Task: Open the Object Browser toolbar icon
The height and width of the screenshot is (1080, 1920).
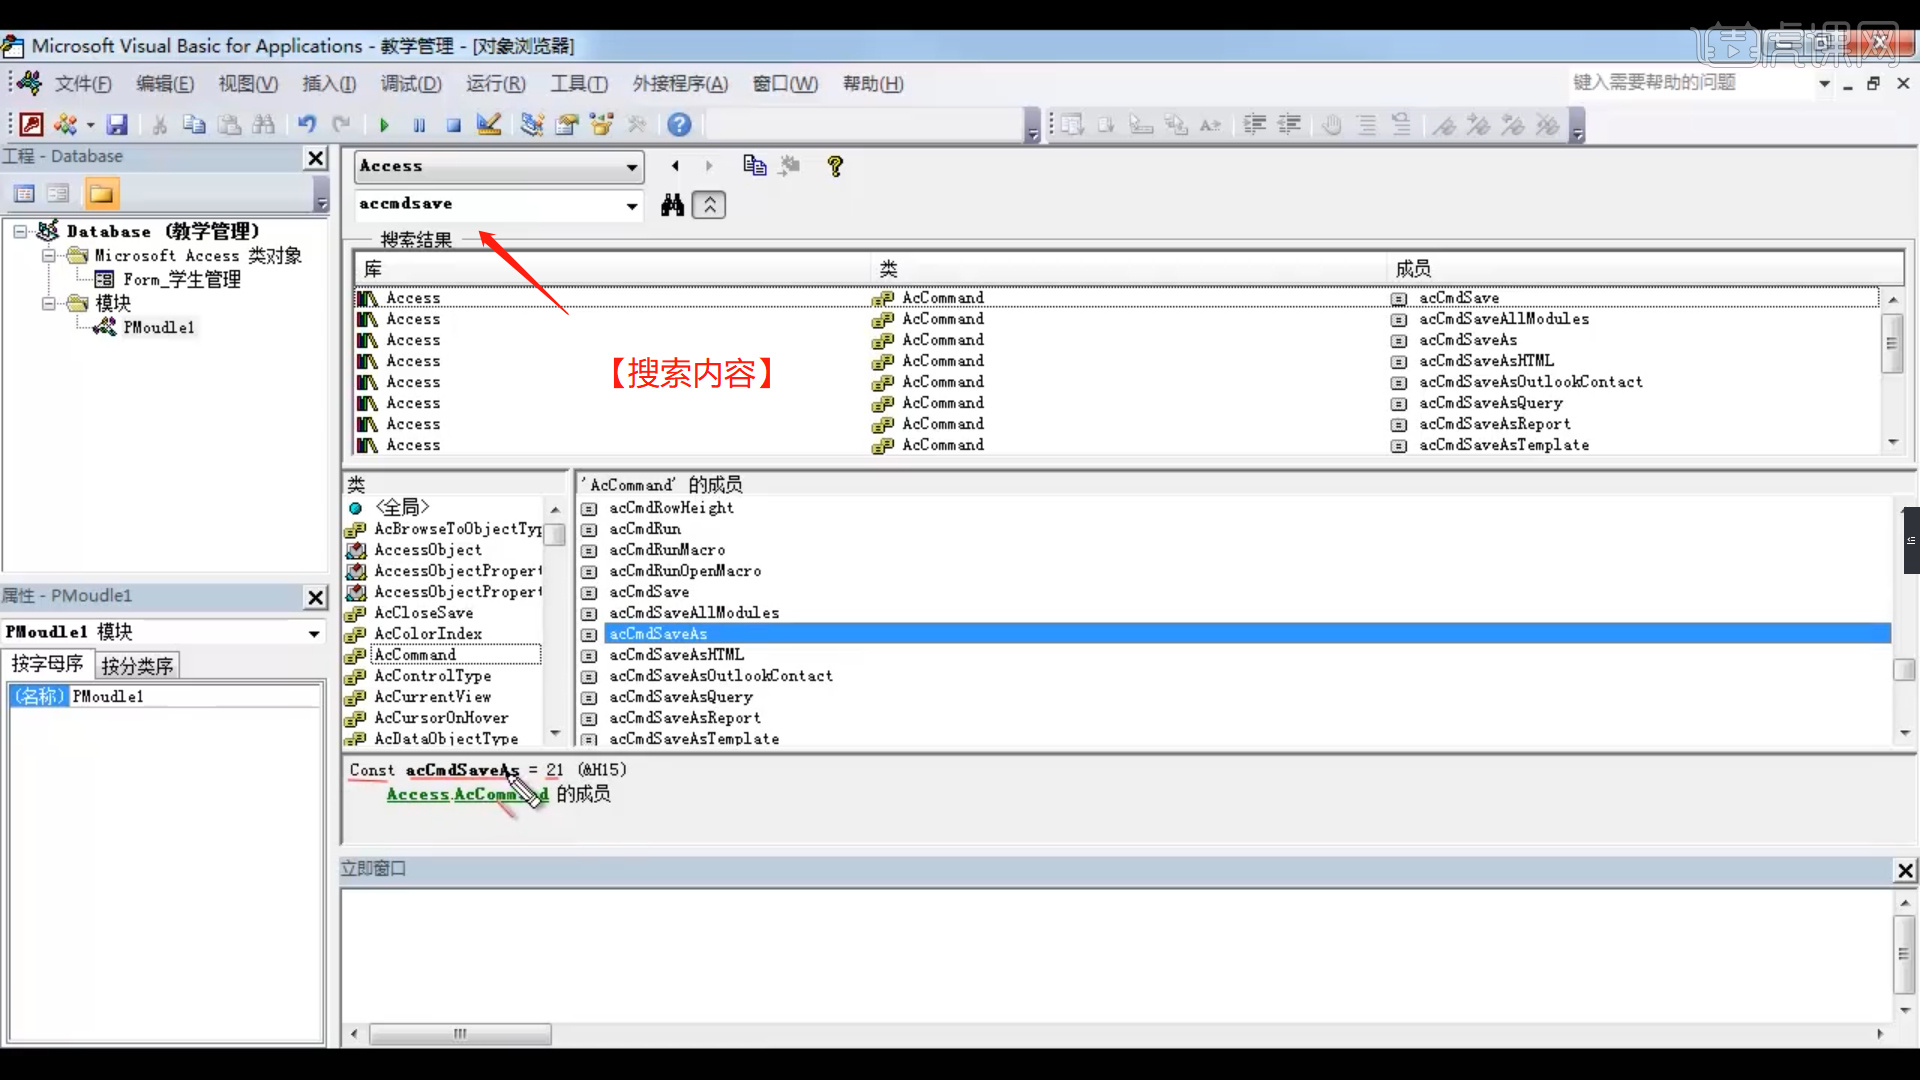Action: tap(601, 124)
